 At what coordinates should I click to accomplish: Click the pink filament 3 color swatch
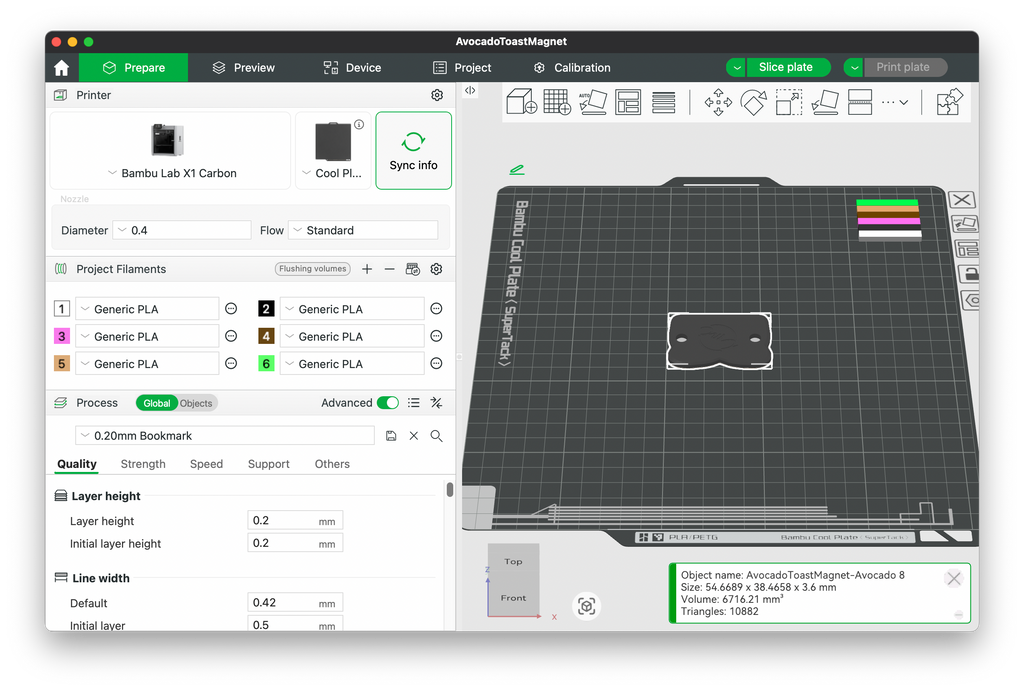click(61, 336)
